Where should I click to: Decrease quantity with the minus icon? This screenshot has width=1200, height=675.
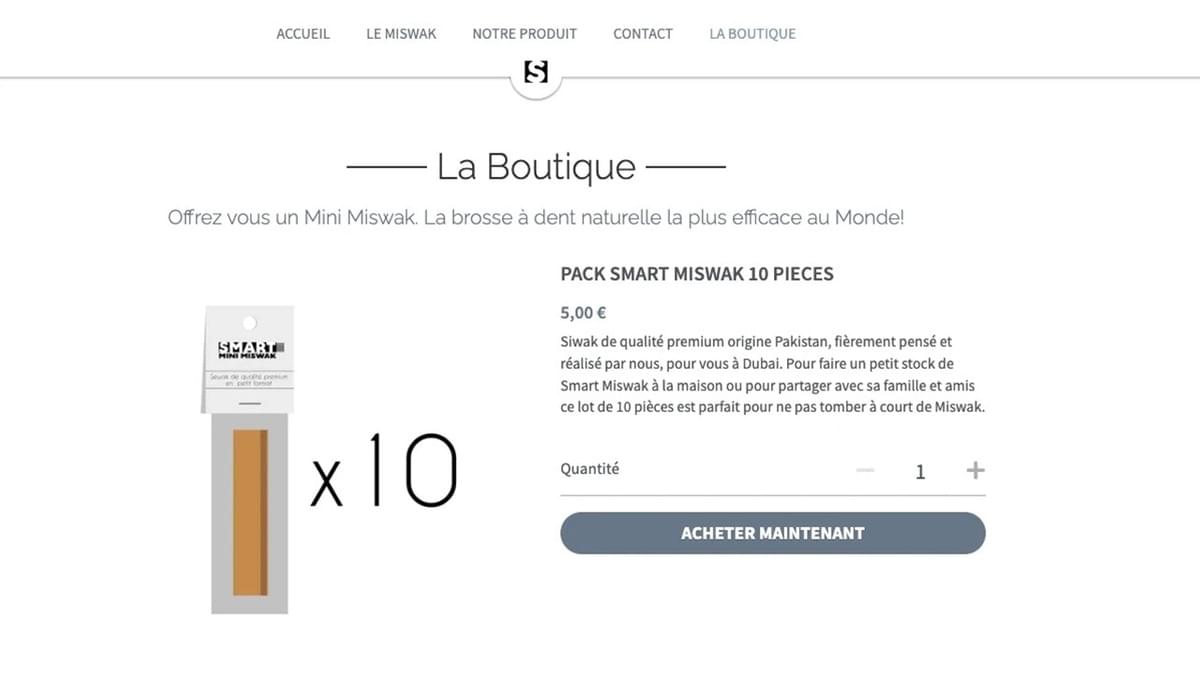[866, 471]
